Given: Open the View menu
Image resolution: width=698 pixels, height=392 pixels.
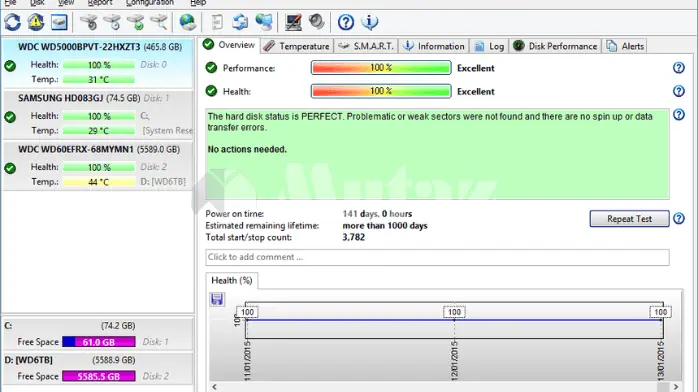Looking at the screenshot, I should [x=66, y=3].
